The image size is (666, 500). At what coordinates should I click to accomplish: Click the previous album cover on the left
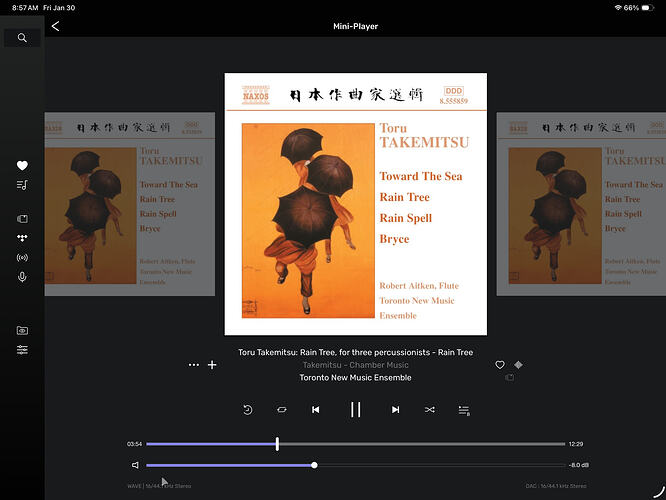click(130, 204)
